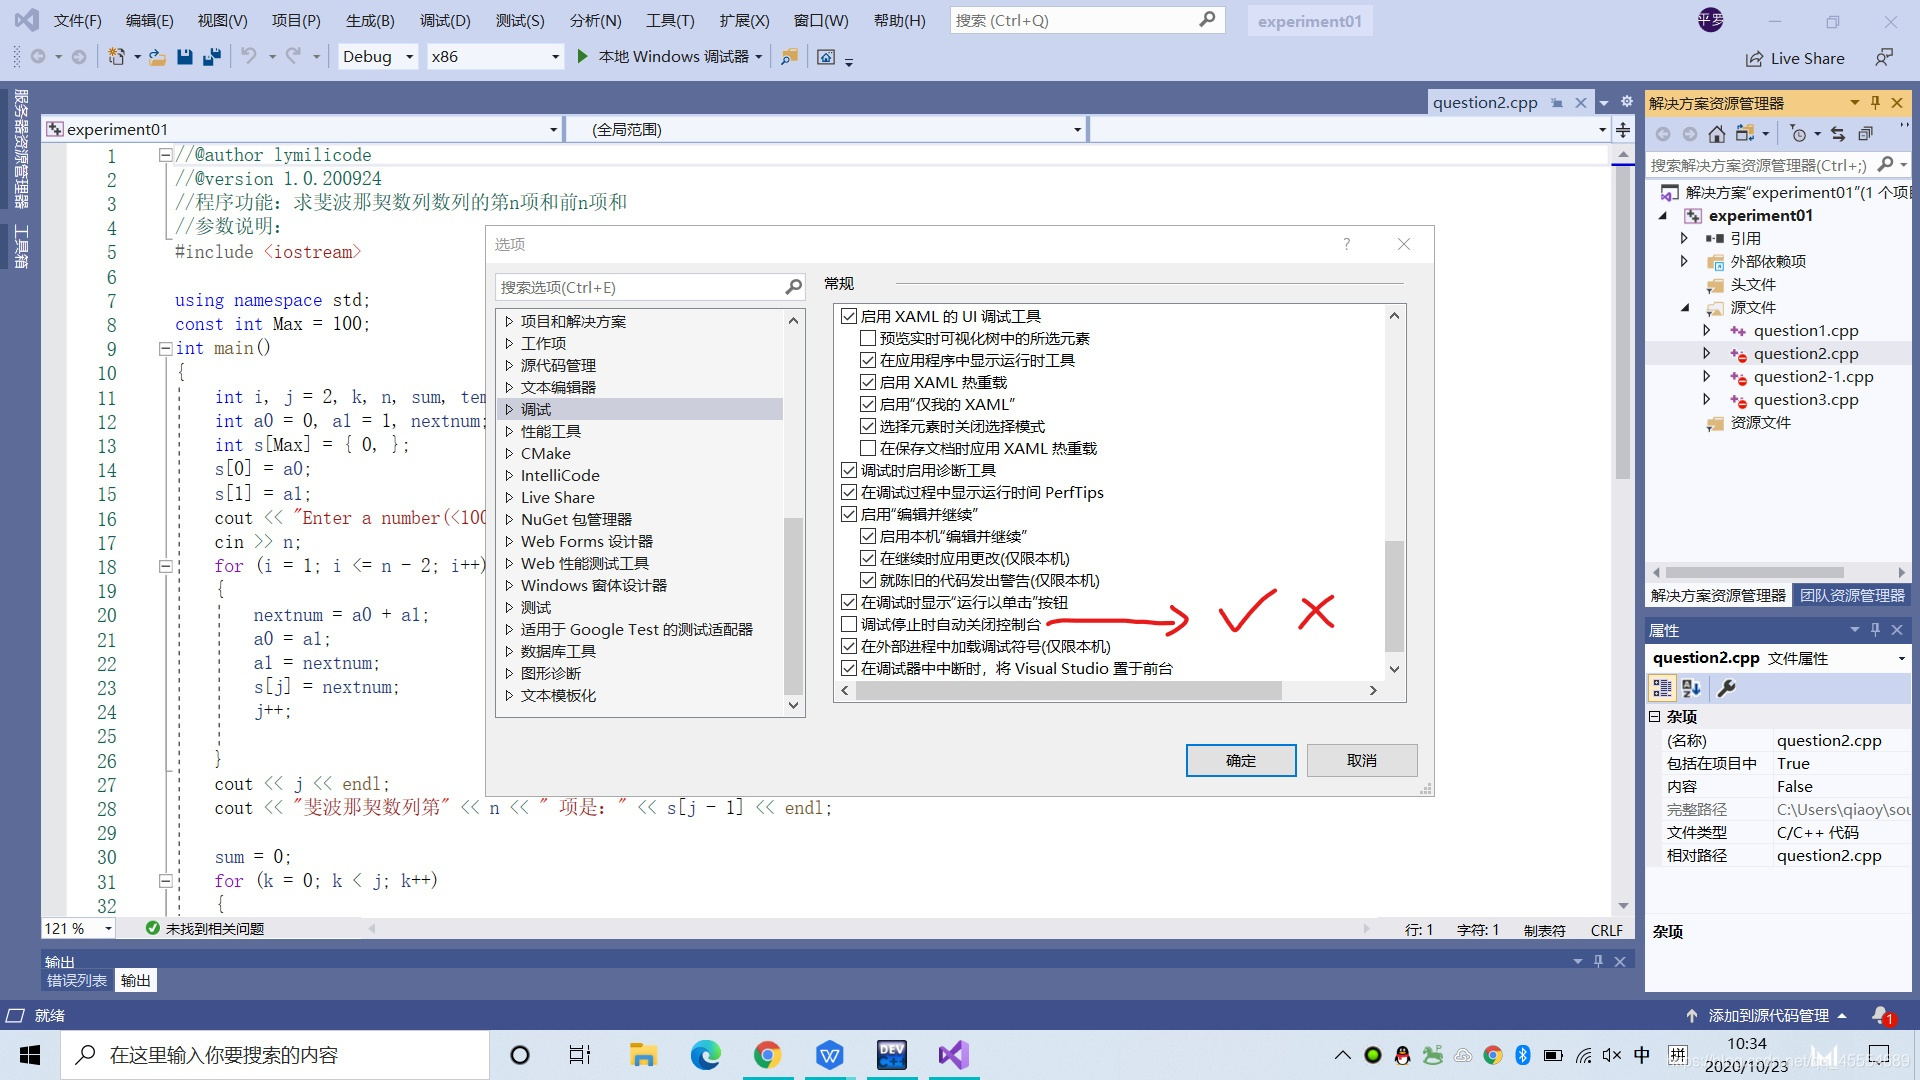
Task: Expand question1.cpp node in Solution Explorer
Action: pyautogui.click(x=1706, y=331)
